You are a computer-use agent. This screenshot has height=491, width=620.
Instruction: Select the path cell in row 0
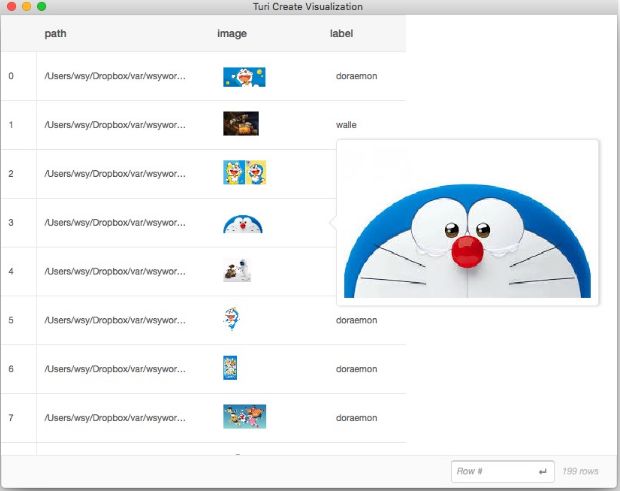(x=115, y=76)
